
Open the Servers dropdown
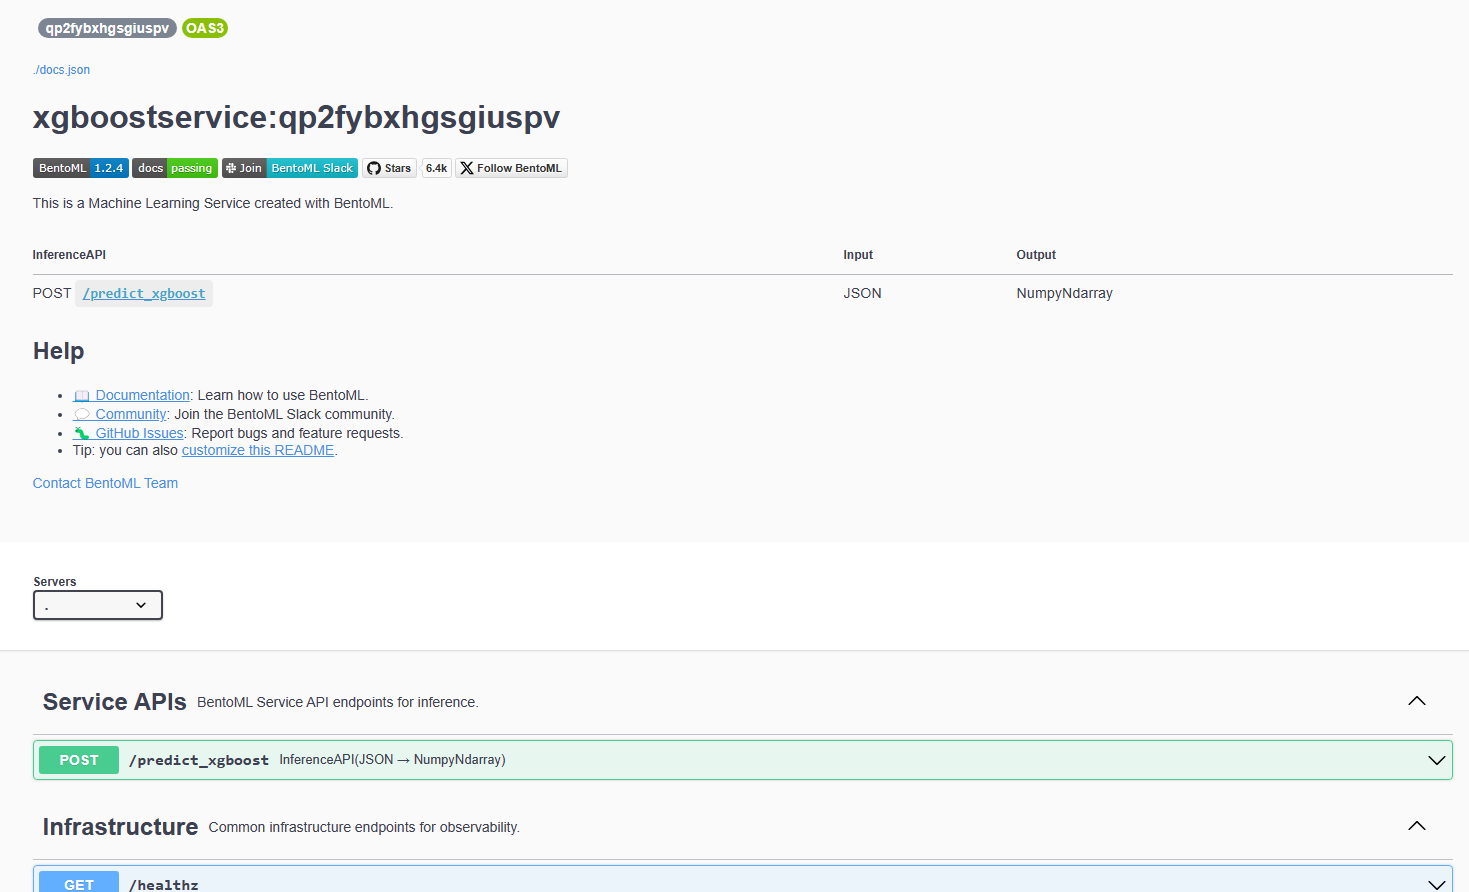97,604
